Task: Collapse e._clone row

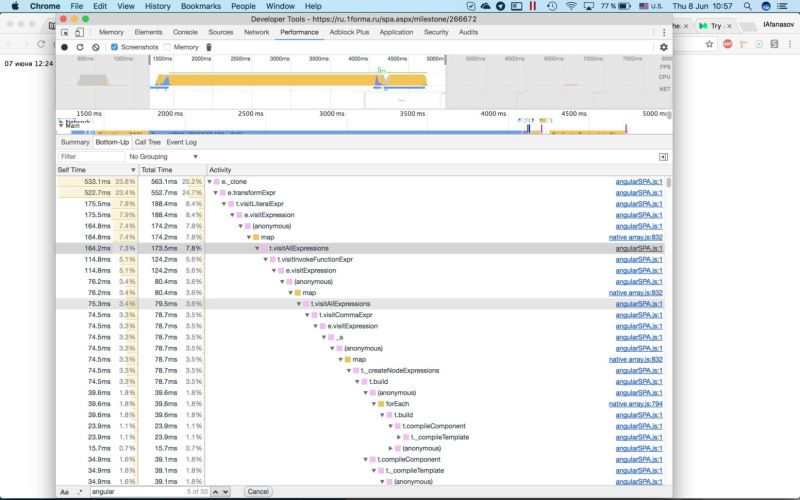Action: (209, 182)
